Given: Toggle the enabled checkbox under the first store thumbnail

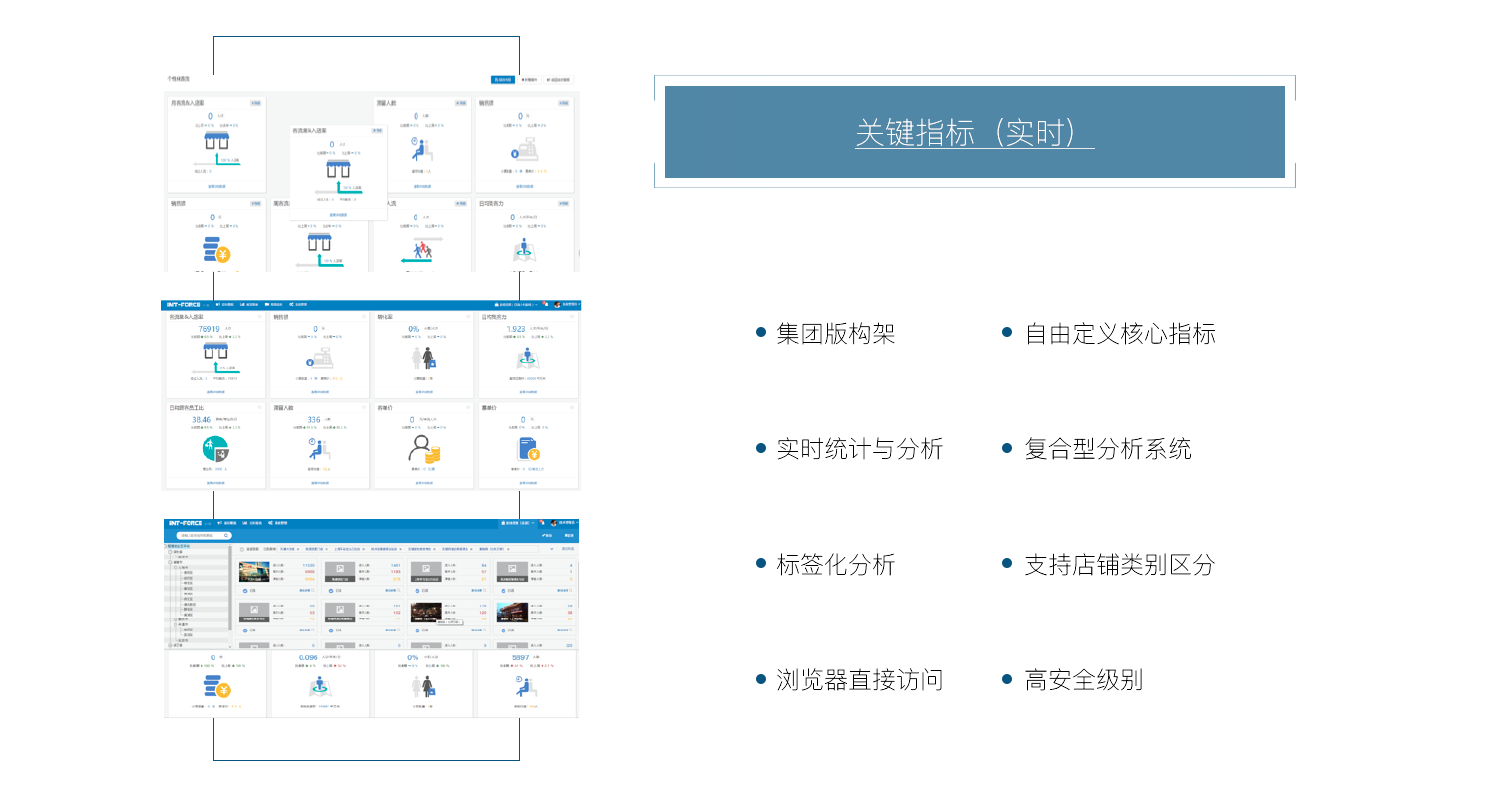Looking at the screenshot, I should pos(245,590).
